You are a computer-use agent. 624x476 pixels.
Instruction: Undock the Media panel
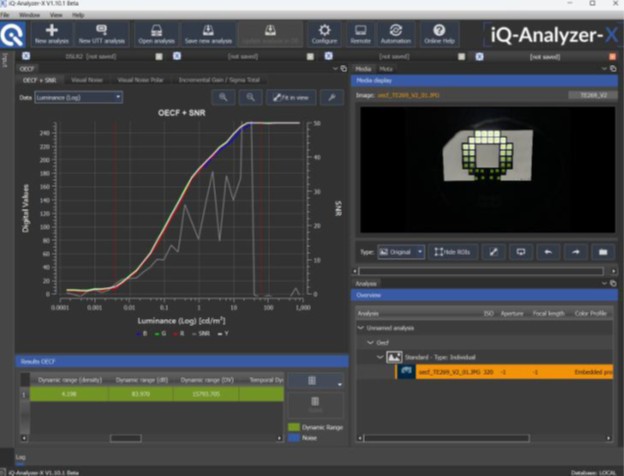coord(613,68)
